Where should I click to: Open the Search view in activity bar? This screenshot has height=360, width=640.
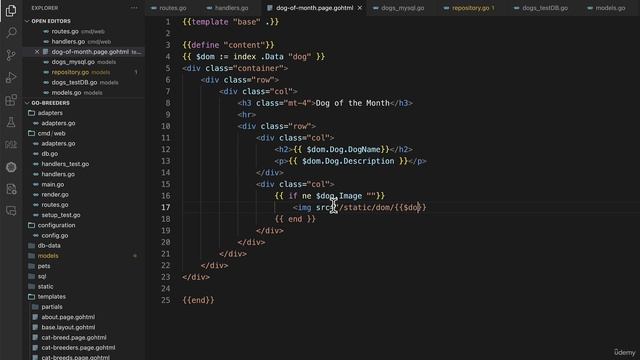click(x=11, y=32)
